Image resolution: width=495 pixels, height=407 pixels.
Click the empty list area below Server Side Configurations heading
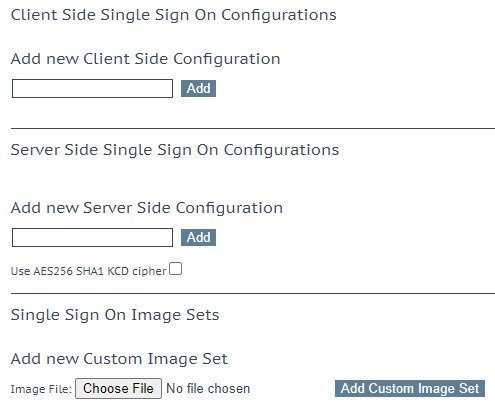point(253,179)
